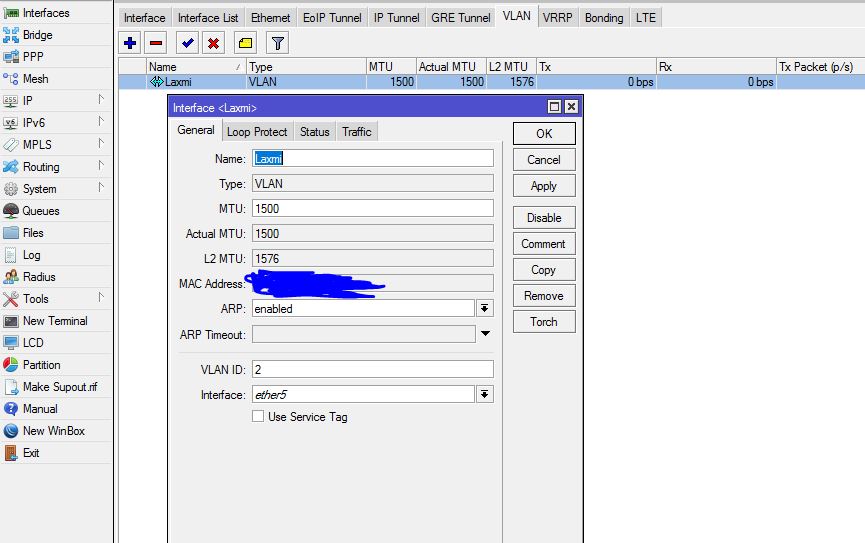Switch to the LTE tab
Screen dimensions: 865x543
pyautogui.click(x=646, y=18)
